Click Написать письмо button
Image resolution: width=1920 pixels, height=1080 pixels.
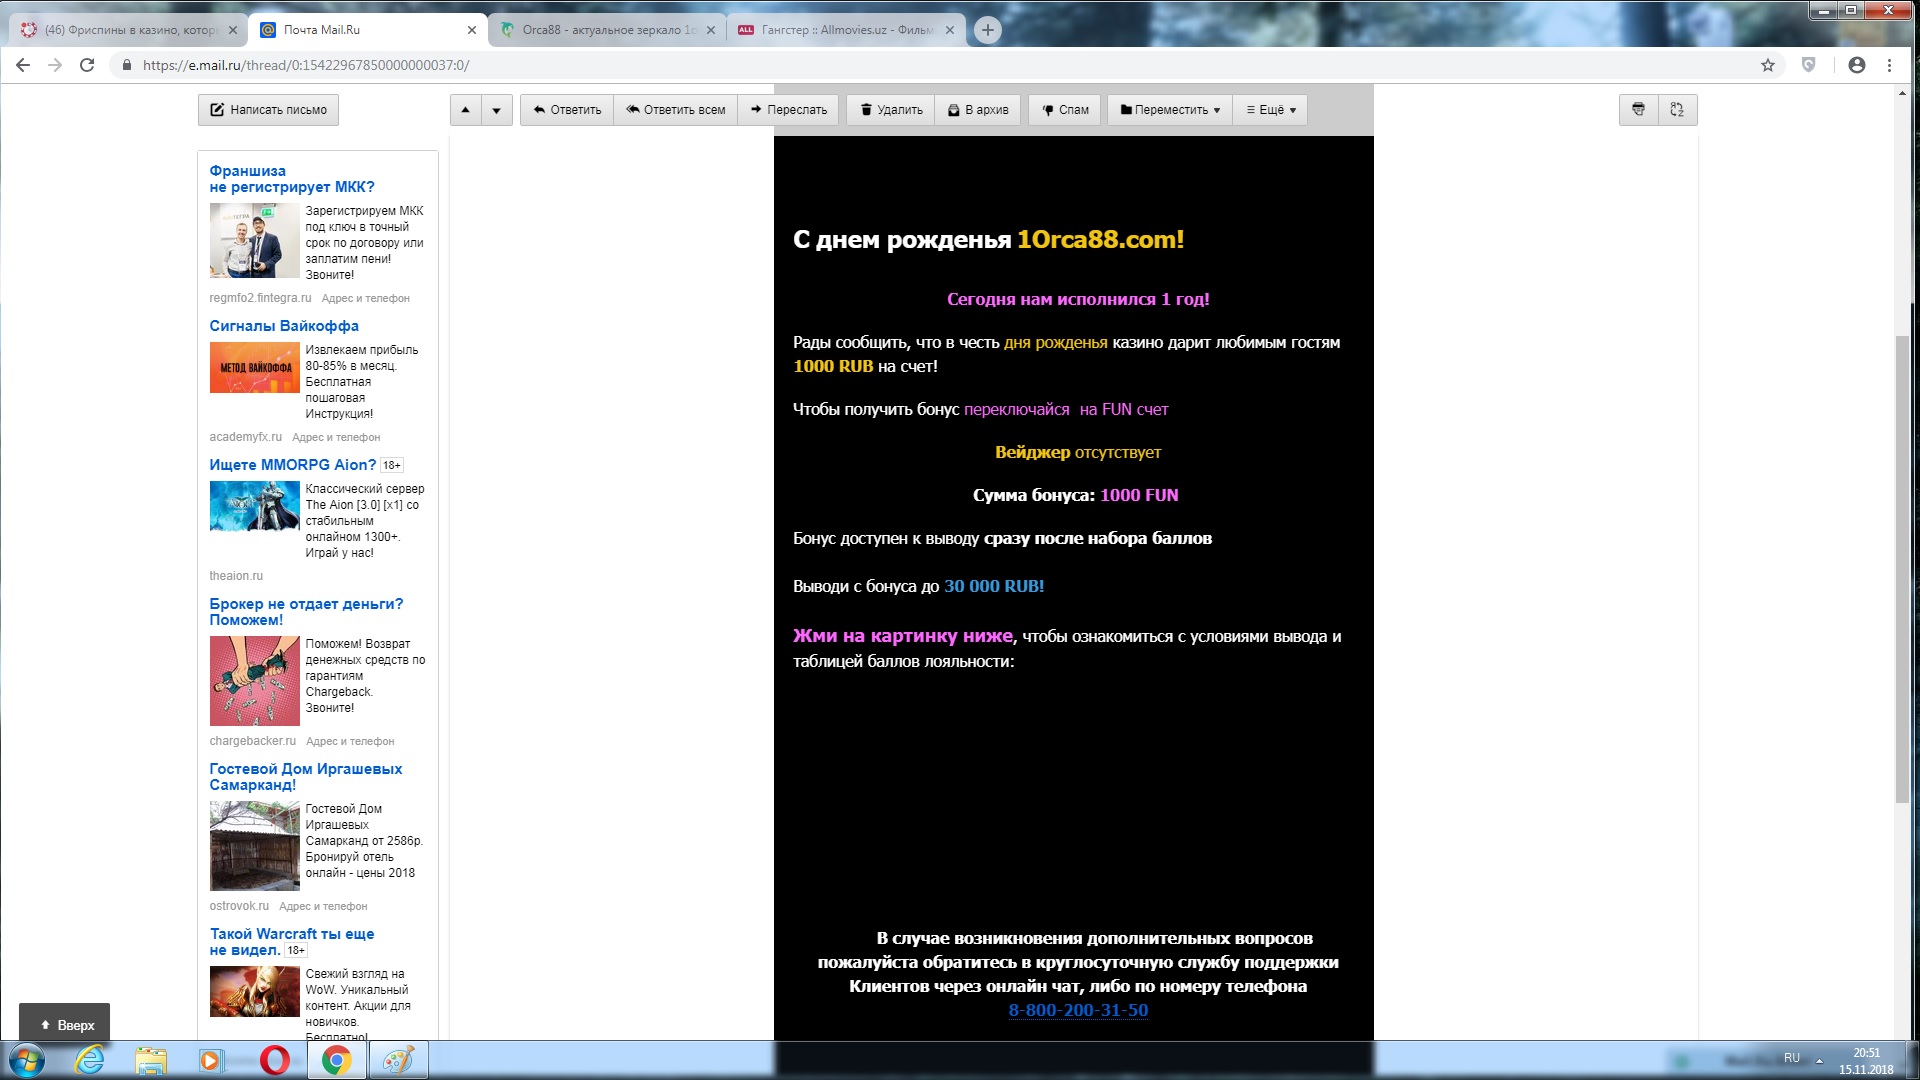[268, 110]
